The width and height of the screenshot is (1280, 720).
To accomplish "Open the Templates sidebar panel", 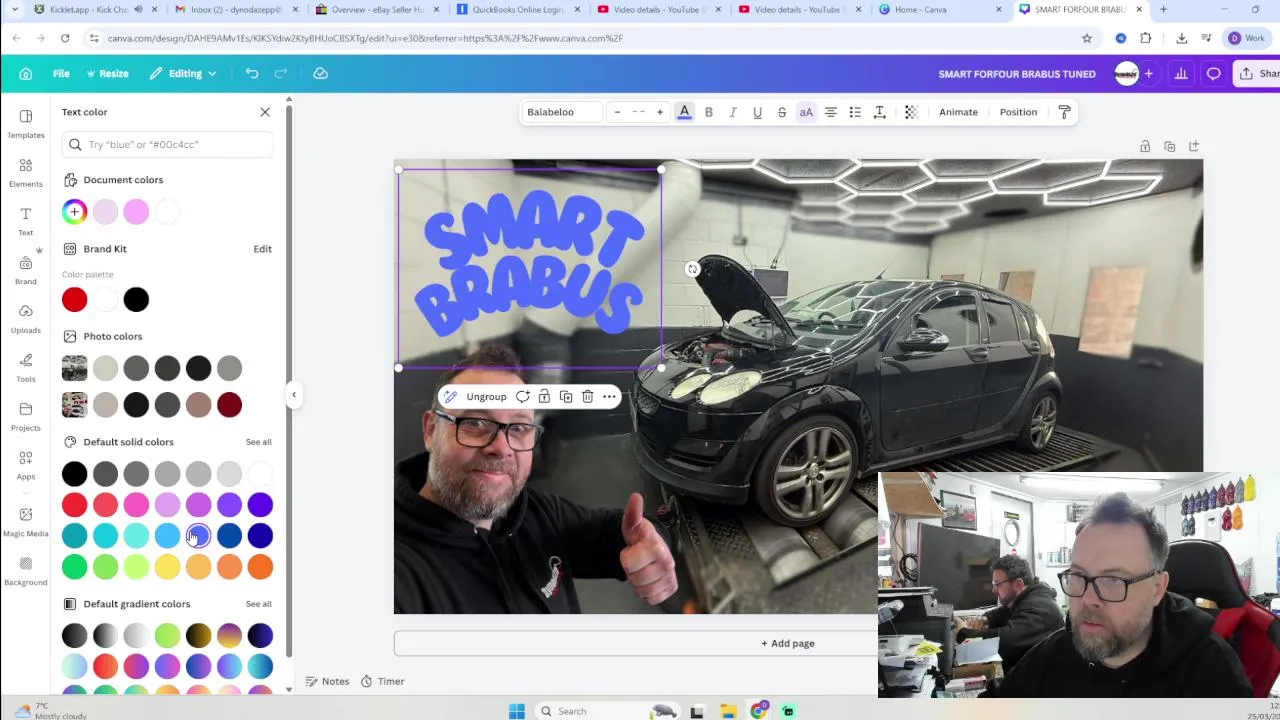I will (x=25, y=124).
